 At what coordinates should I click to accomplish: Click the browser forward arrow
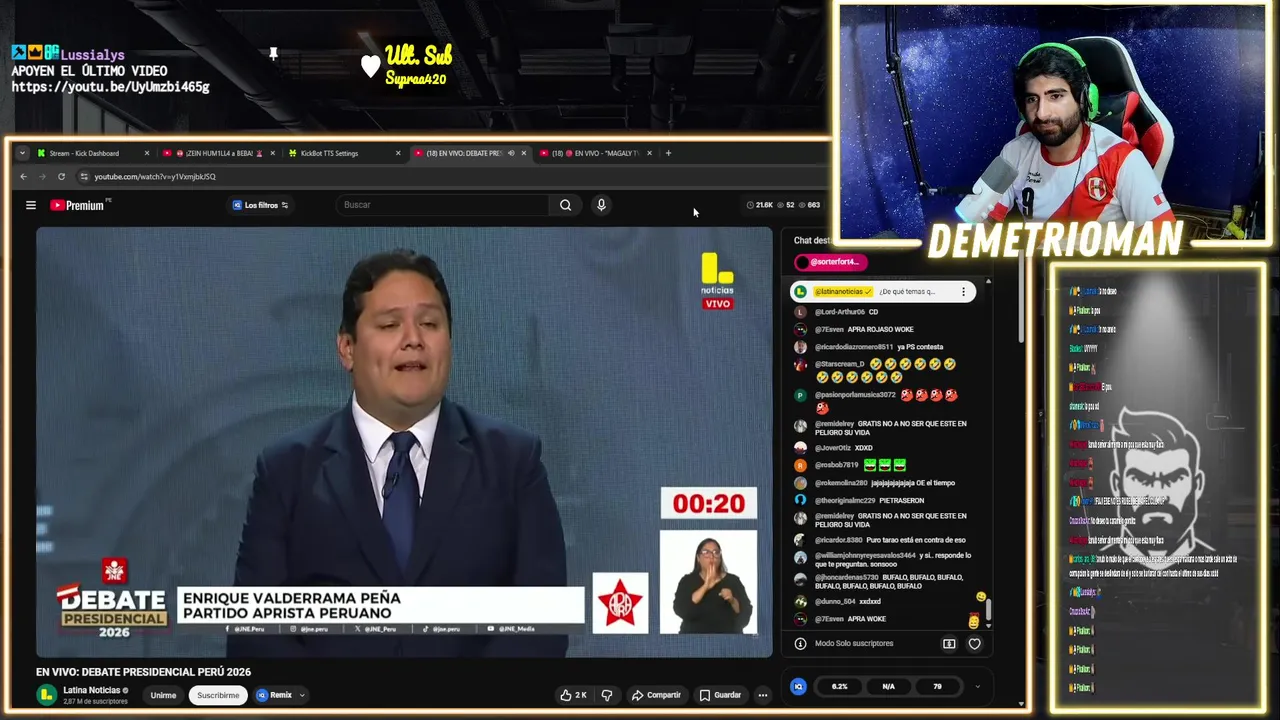[x=42, y=176]
